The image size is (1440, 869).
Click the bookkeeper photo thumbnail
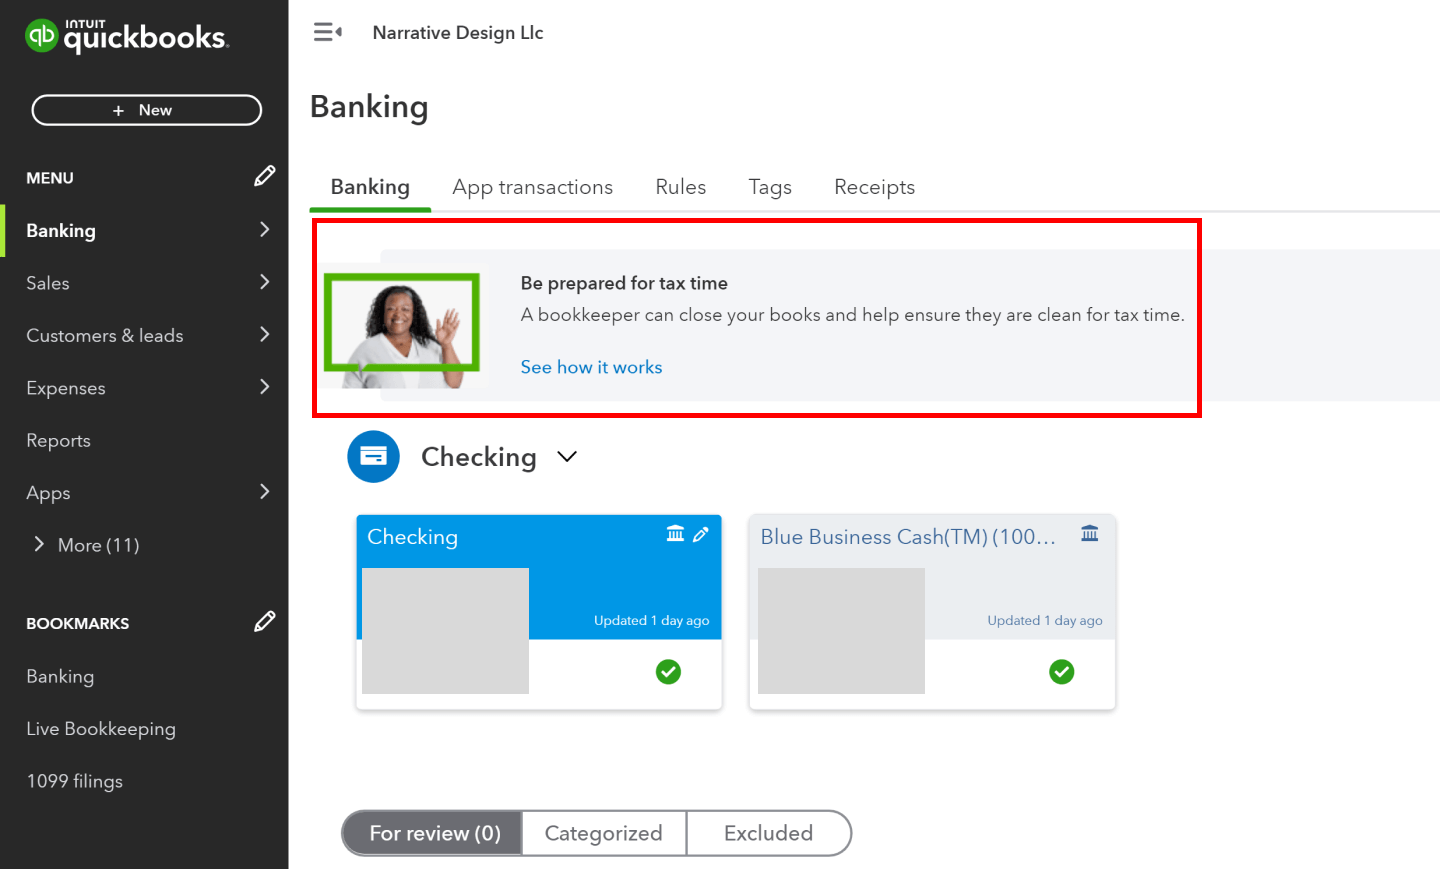click(402, 329)
